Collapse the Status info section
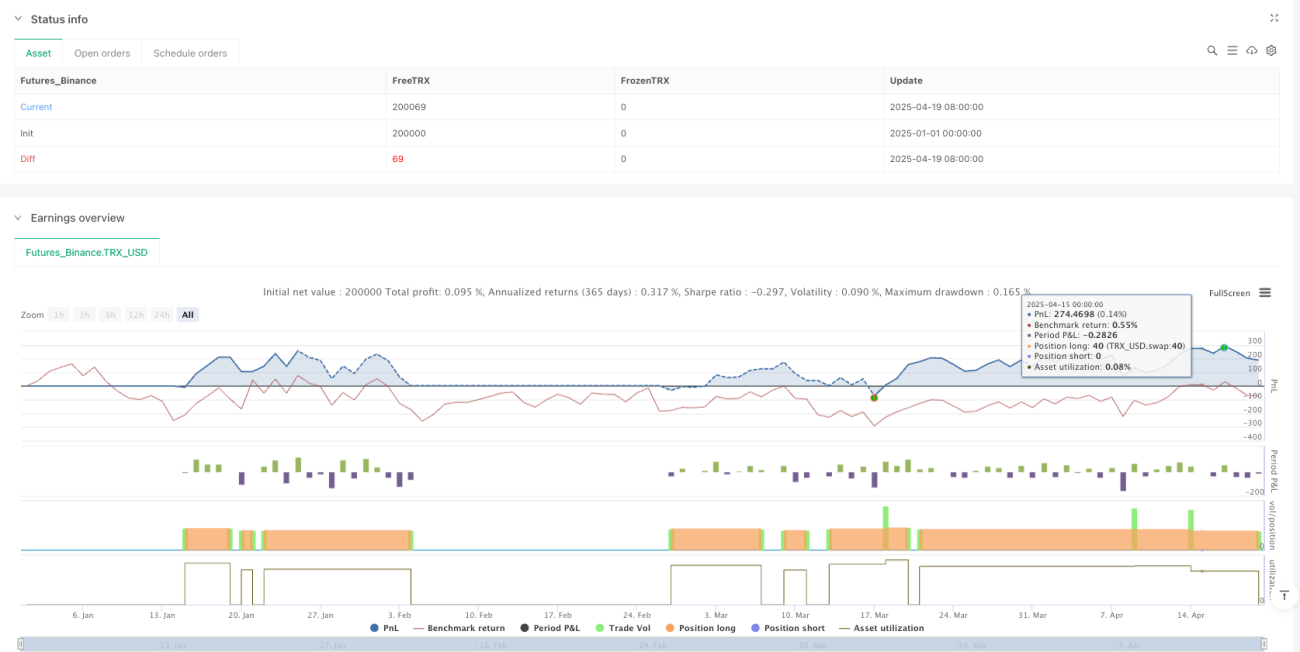This screenshot has width=1300, height=652. click(x=18, y=19)
